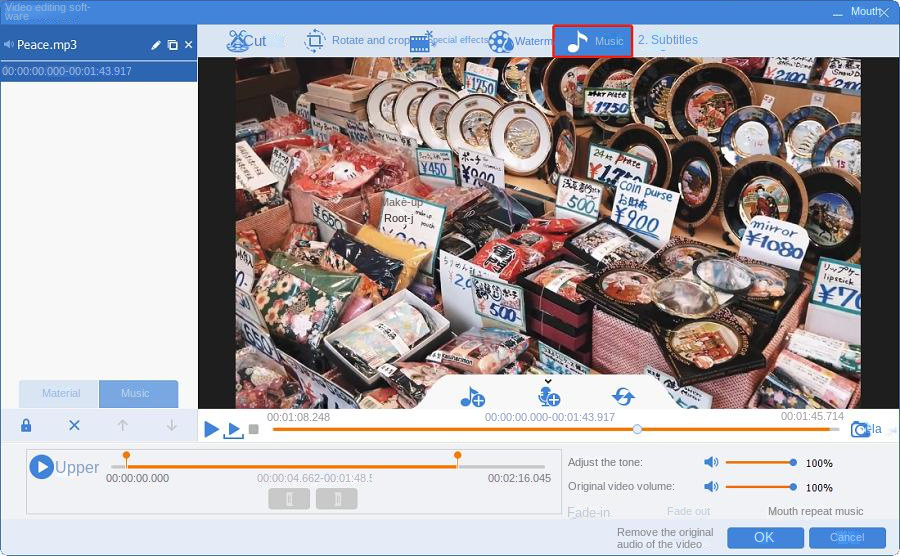Switch to the Rotate and crop tab

coord(357,41)
